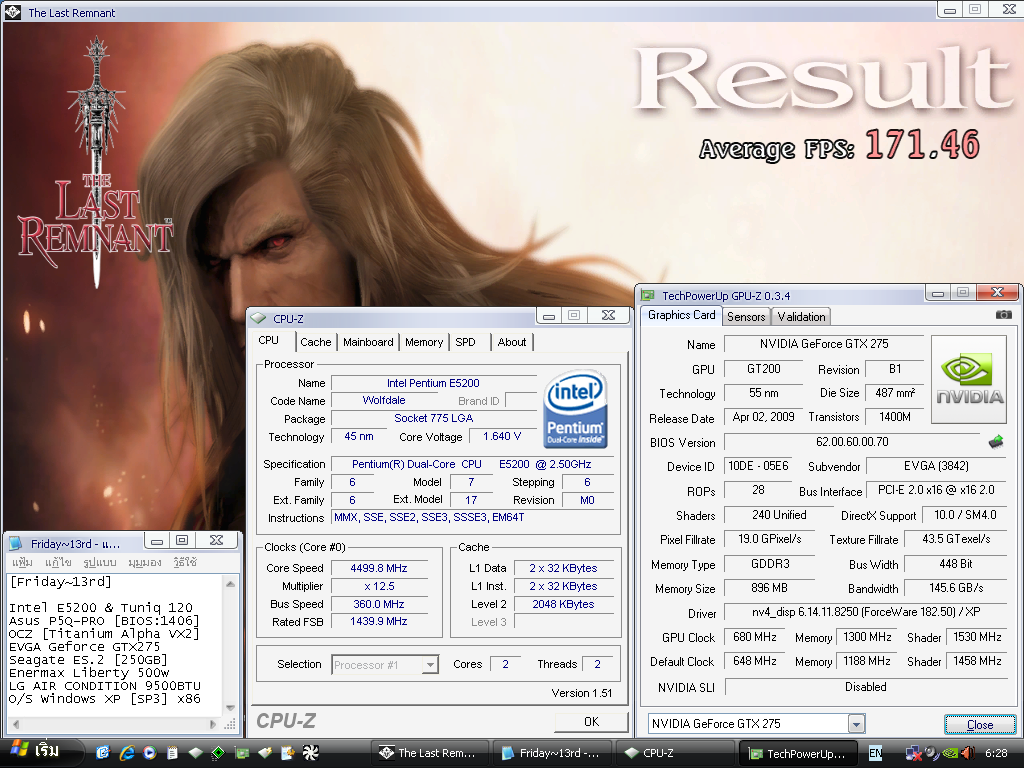Screen dimensions: 1024x768
Task: Click the volume speaker tray icon
Action: 969,753
